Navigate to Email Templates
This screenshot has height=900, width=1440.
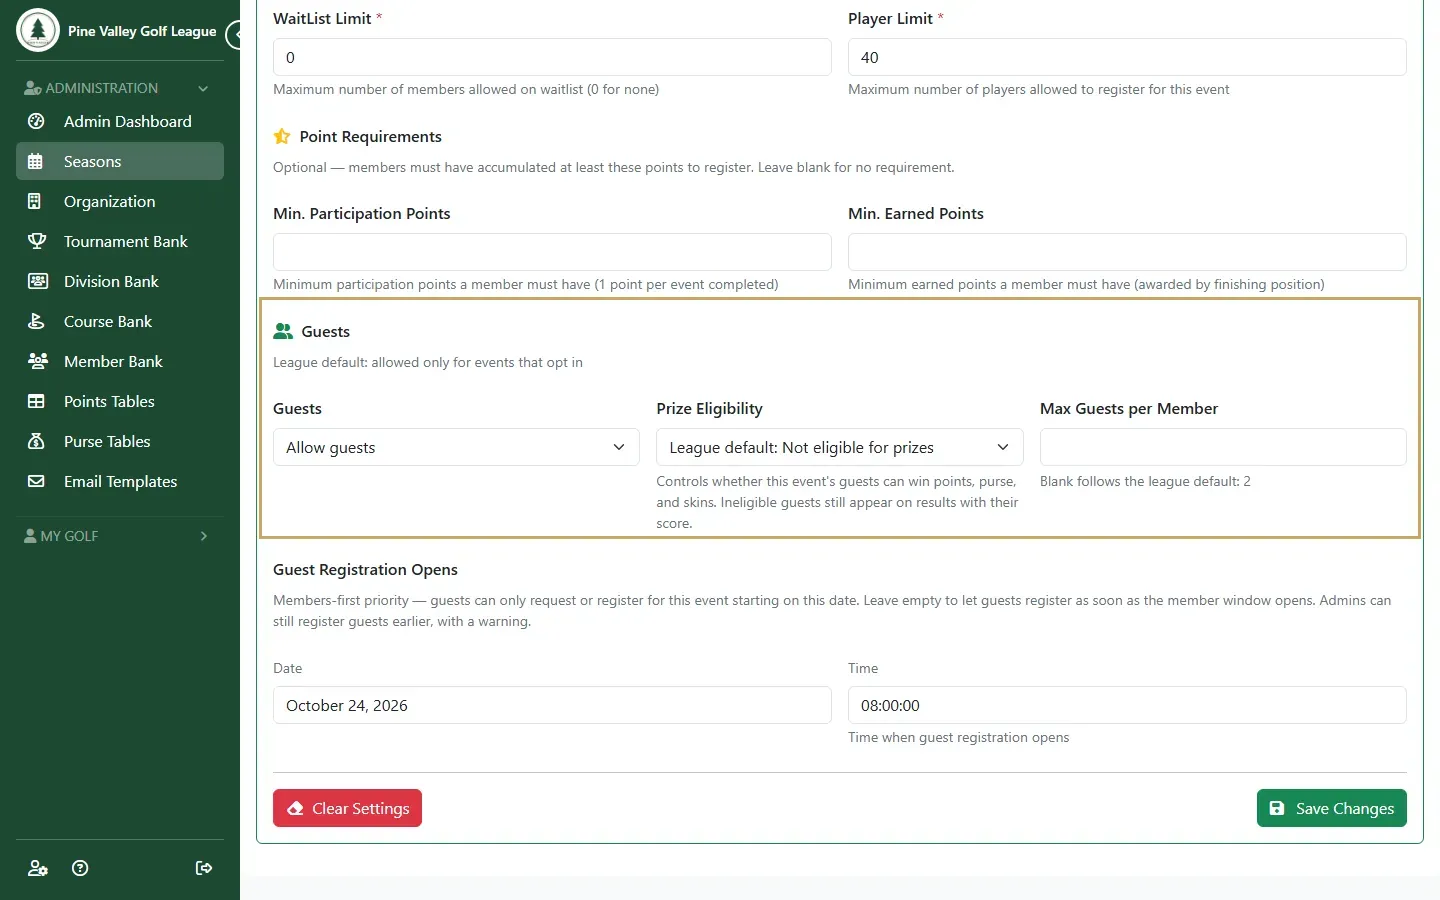120,481
